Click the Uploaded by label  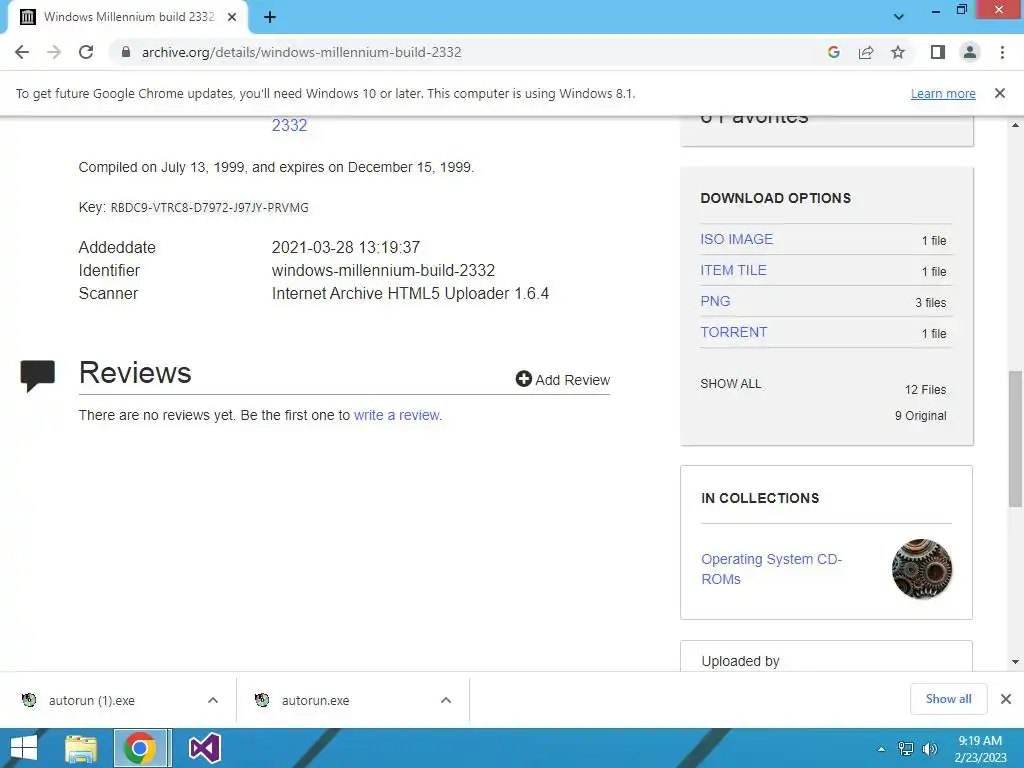coord(741,661)
